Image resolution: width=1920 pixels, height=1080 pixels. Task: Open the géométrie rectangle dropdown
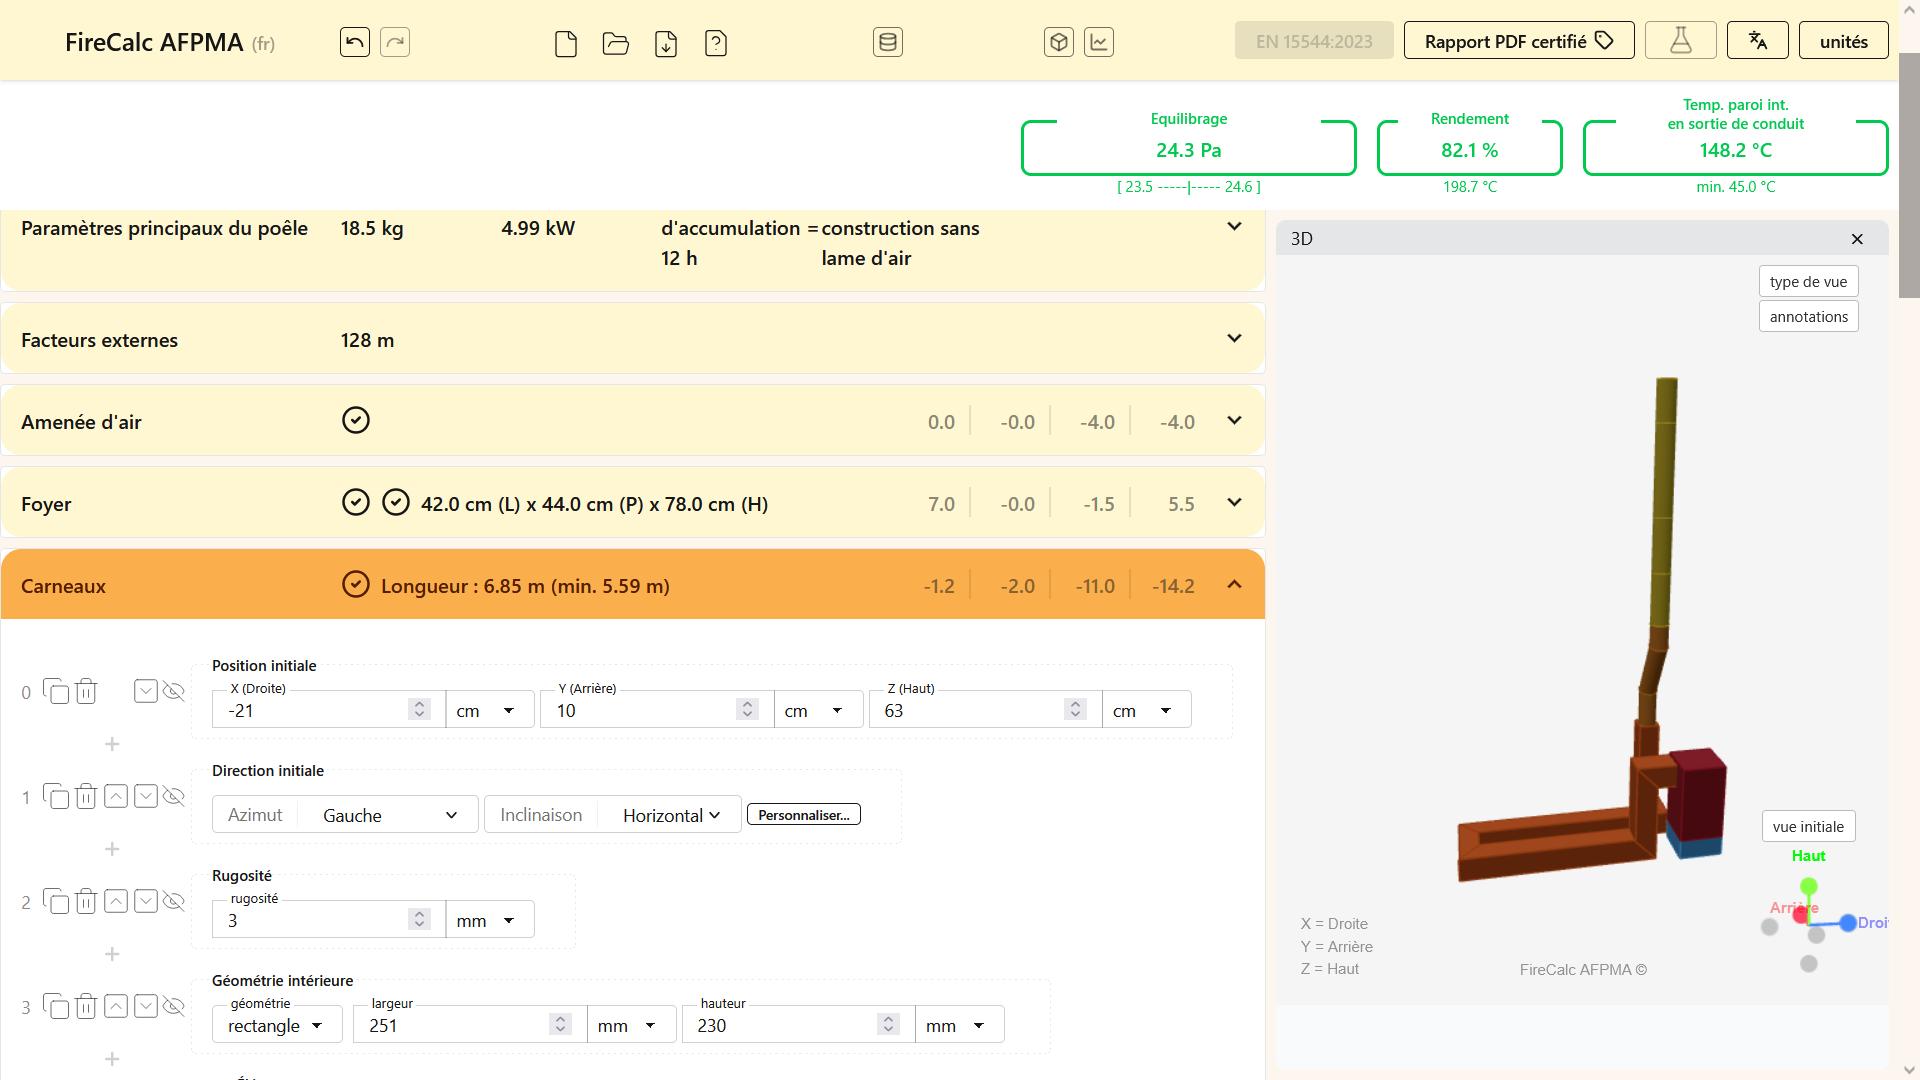pos(276,1025)
